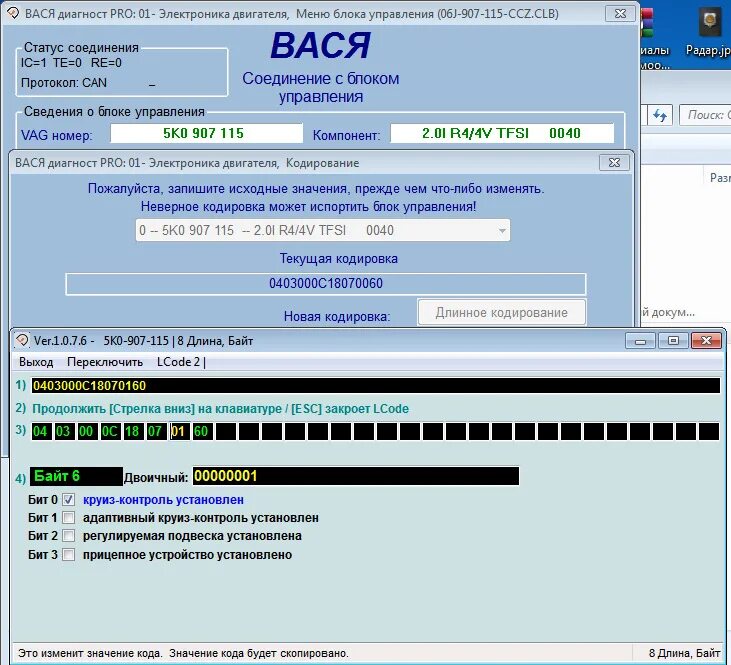Viewport: 731px width, 665px height.
Task: Open the LCode 2 menu item
Action: (178, 362)
